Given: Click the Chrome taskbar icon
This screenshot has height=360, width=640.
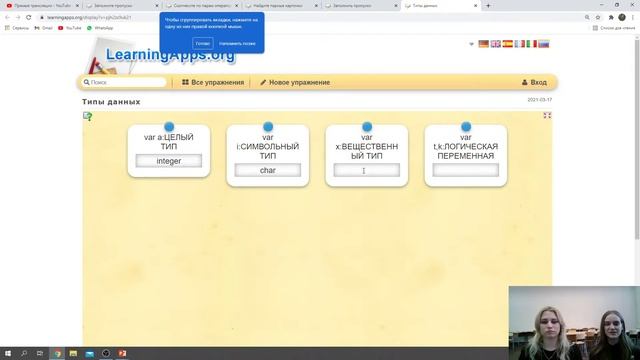Looking at the screenshot, I should [57, 353].
